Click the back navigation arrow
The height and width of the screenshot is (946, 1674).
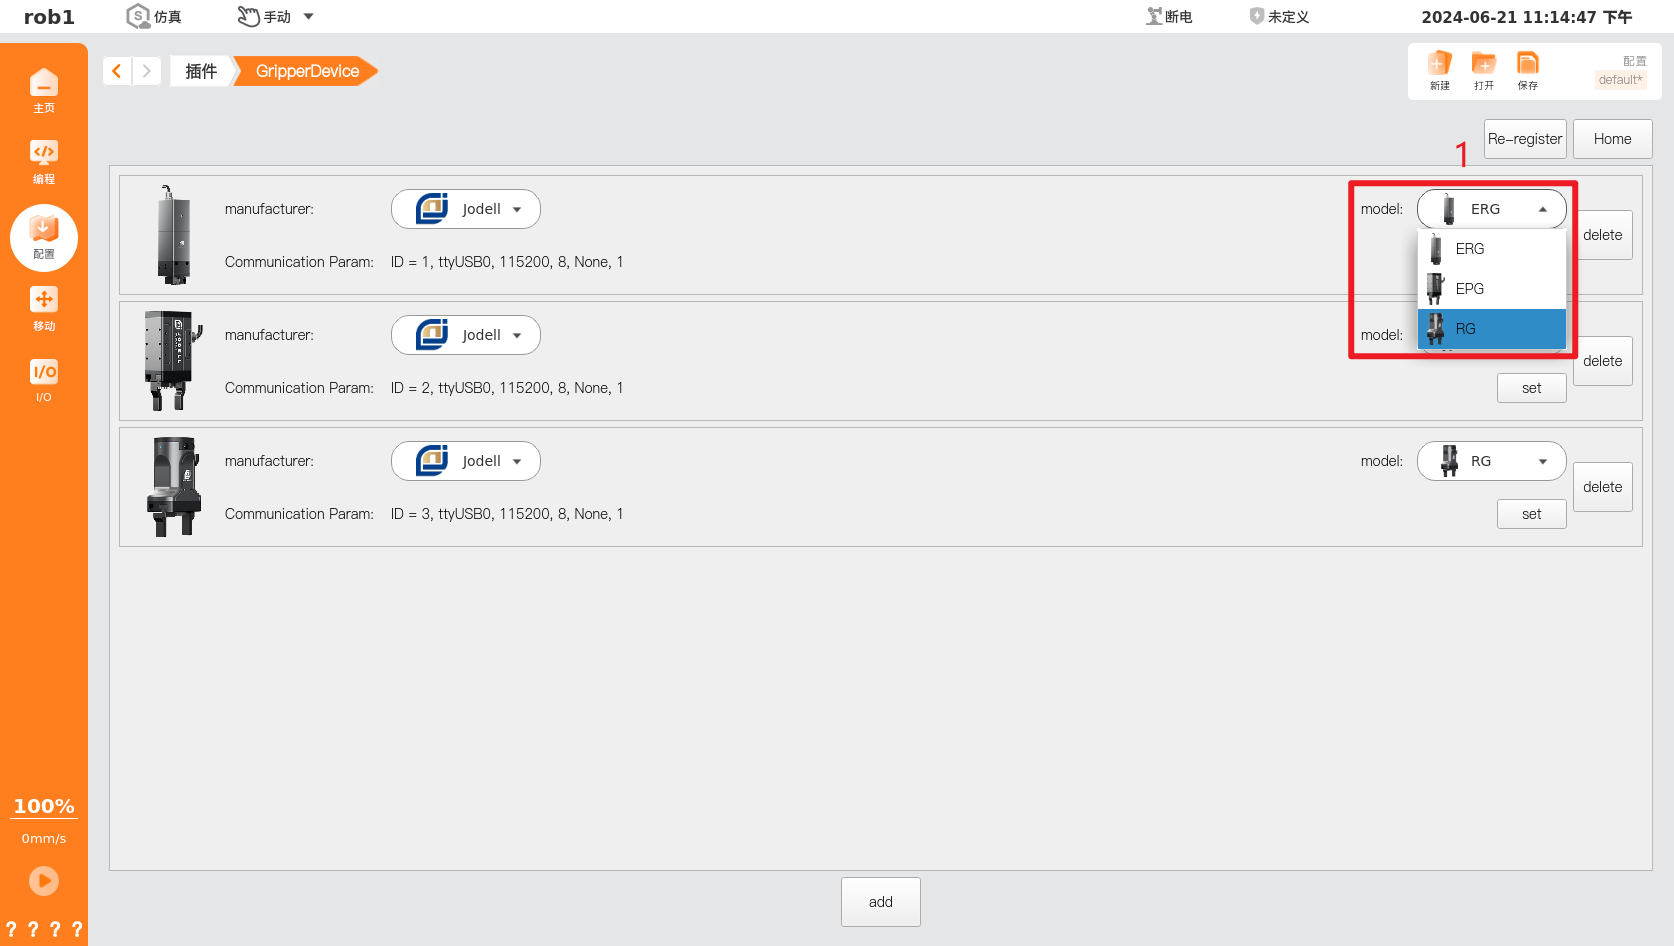coord(116,70)
